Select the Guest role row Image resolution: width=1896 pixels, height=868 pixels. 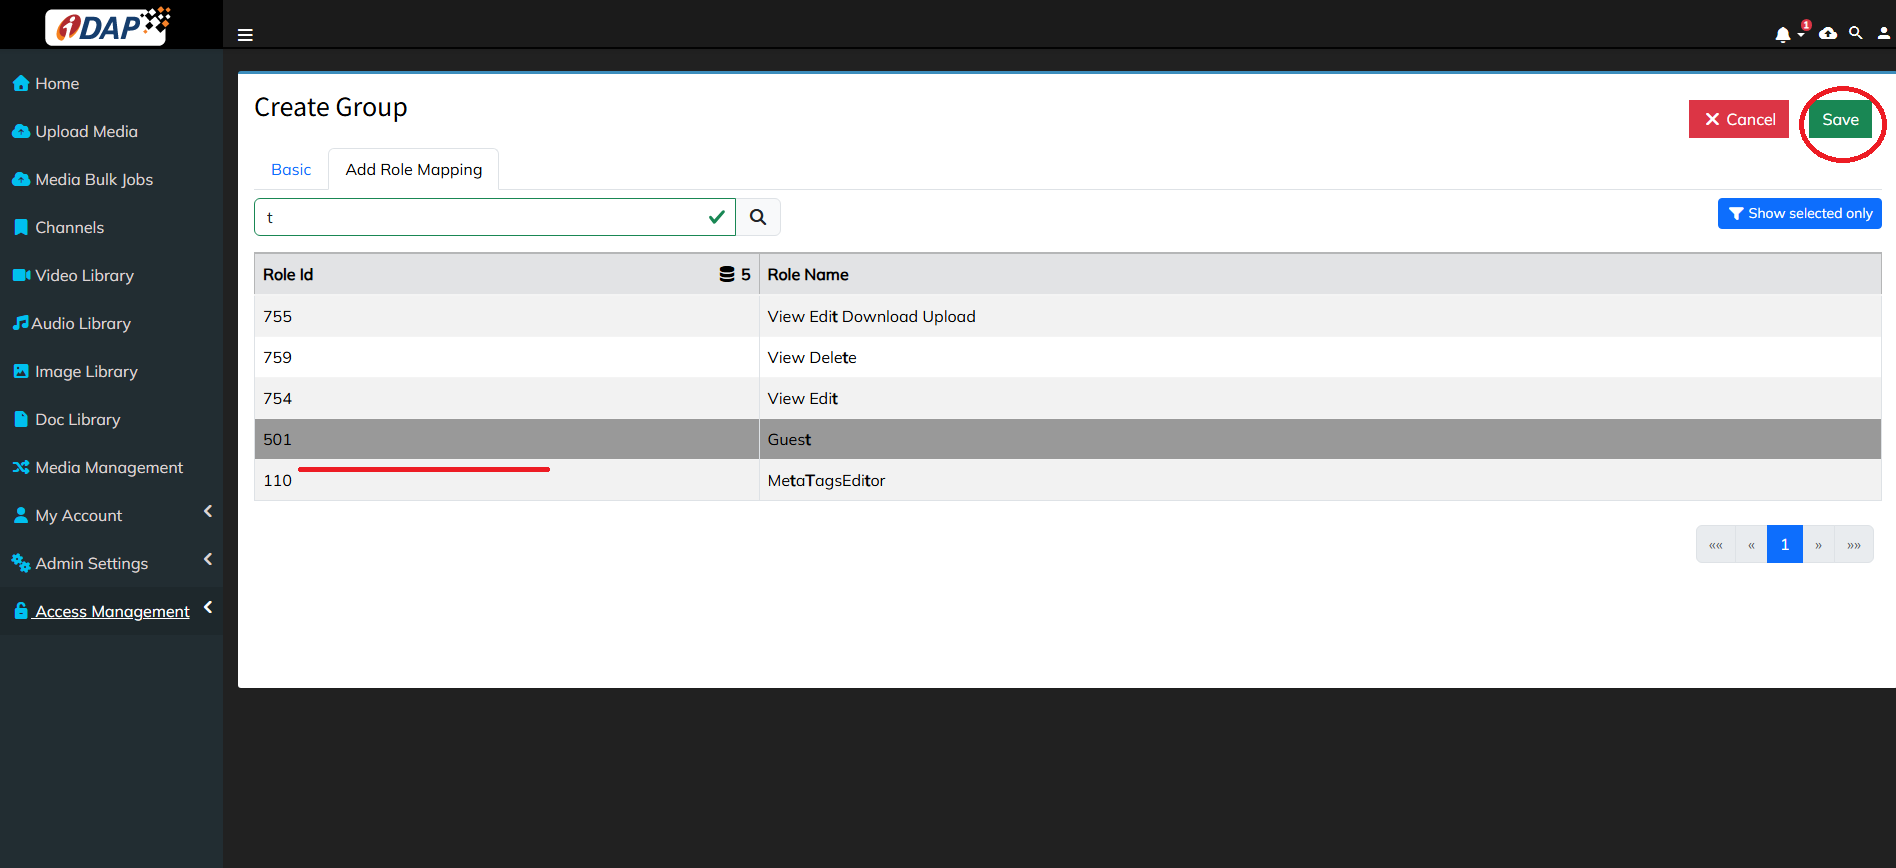click(x=789, y=440)
